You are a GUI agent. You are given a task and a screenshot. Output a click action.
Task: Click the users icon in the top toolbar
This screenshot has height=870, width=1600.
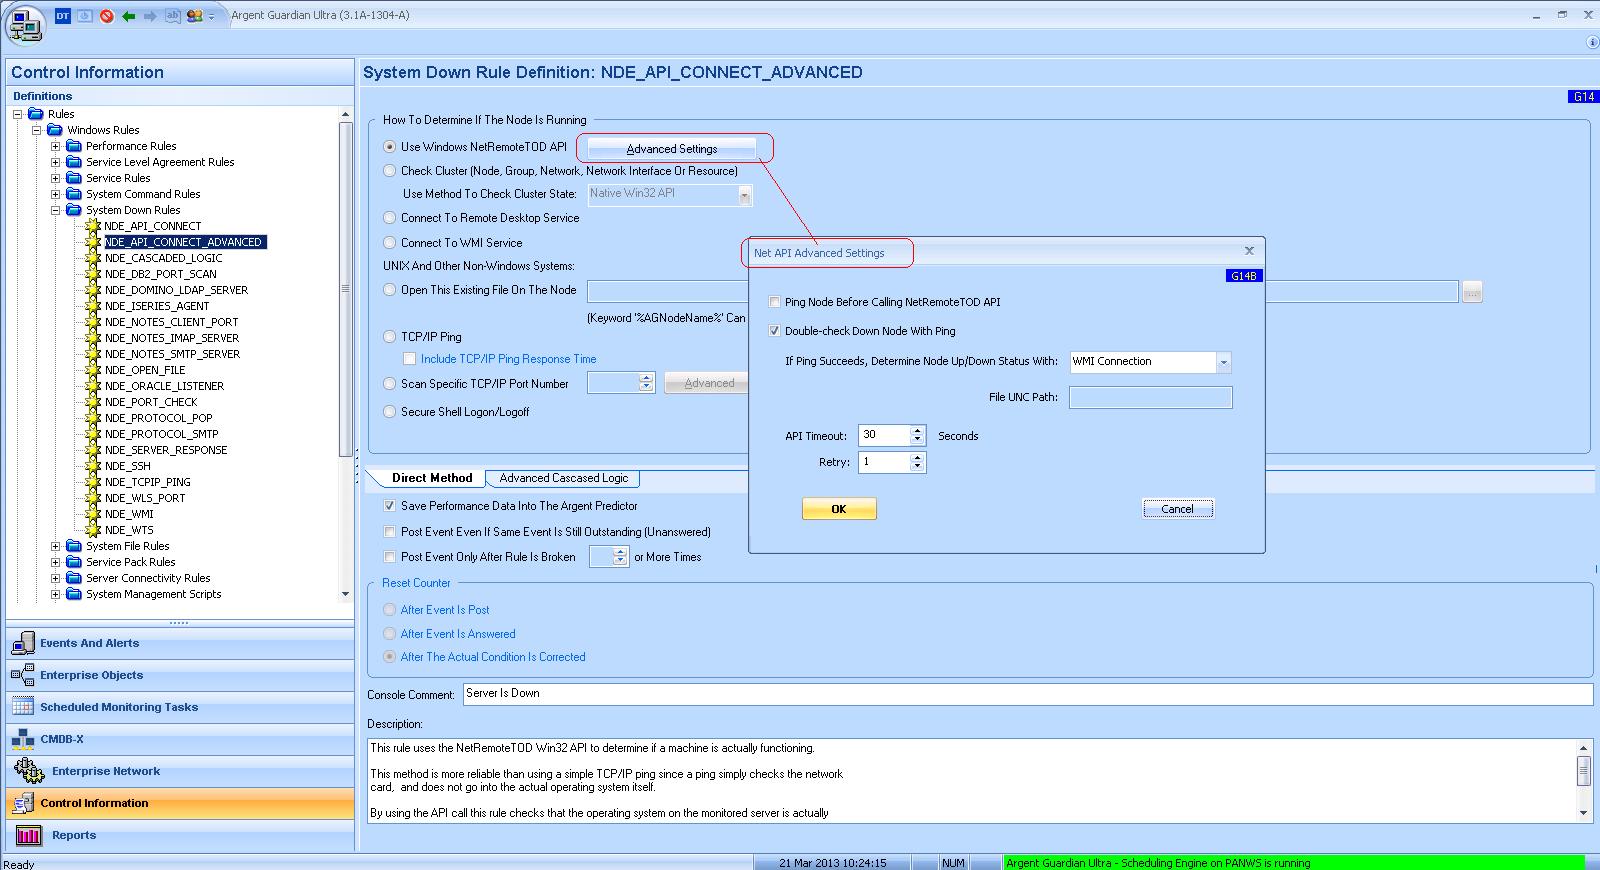coord(194,16)
